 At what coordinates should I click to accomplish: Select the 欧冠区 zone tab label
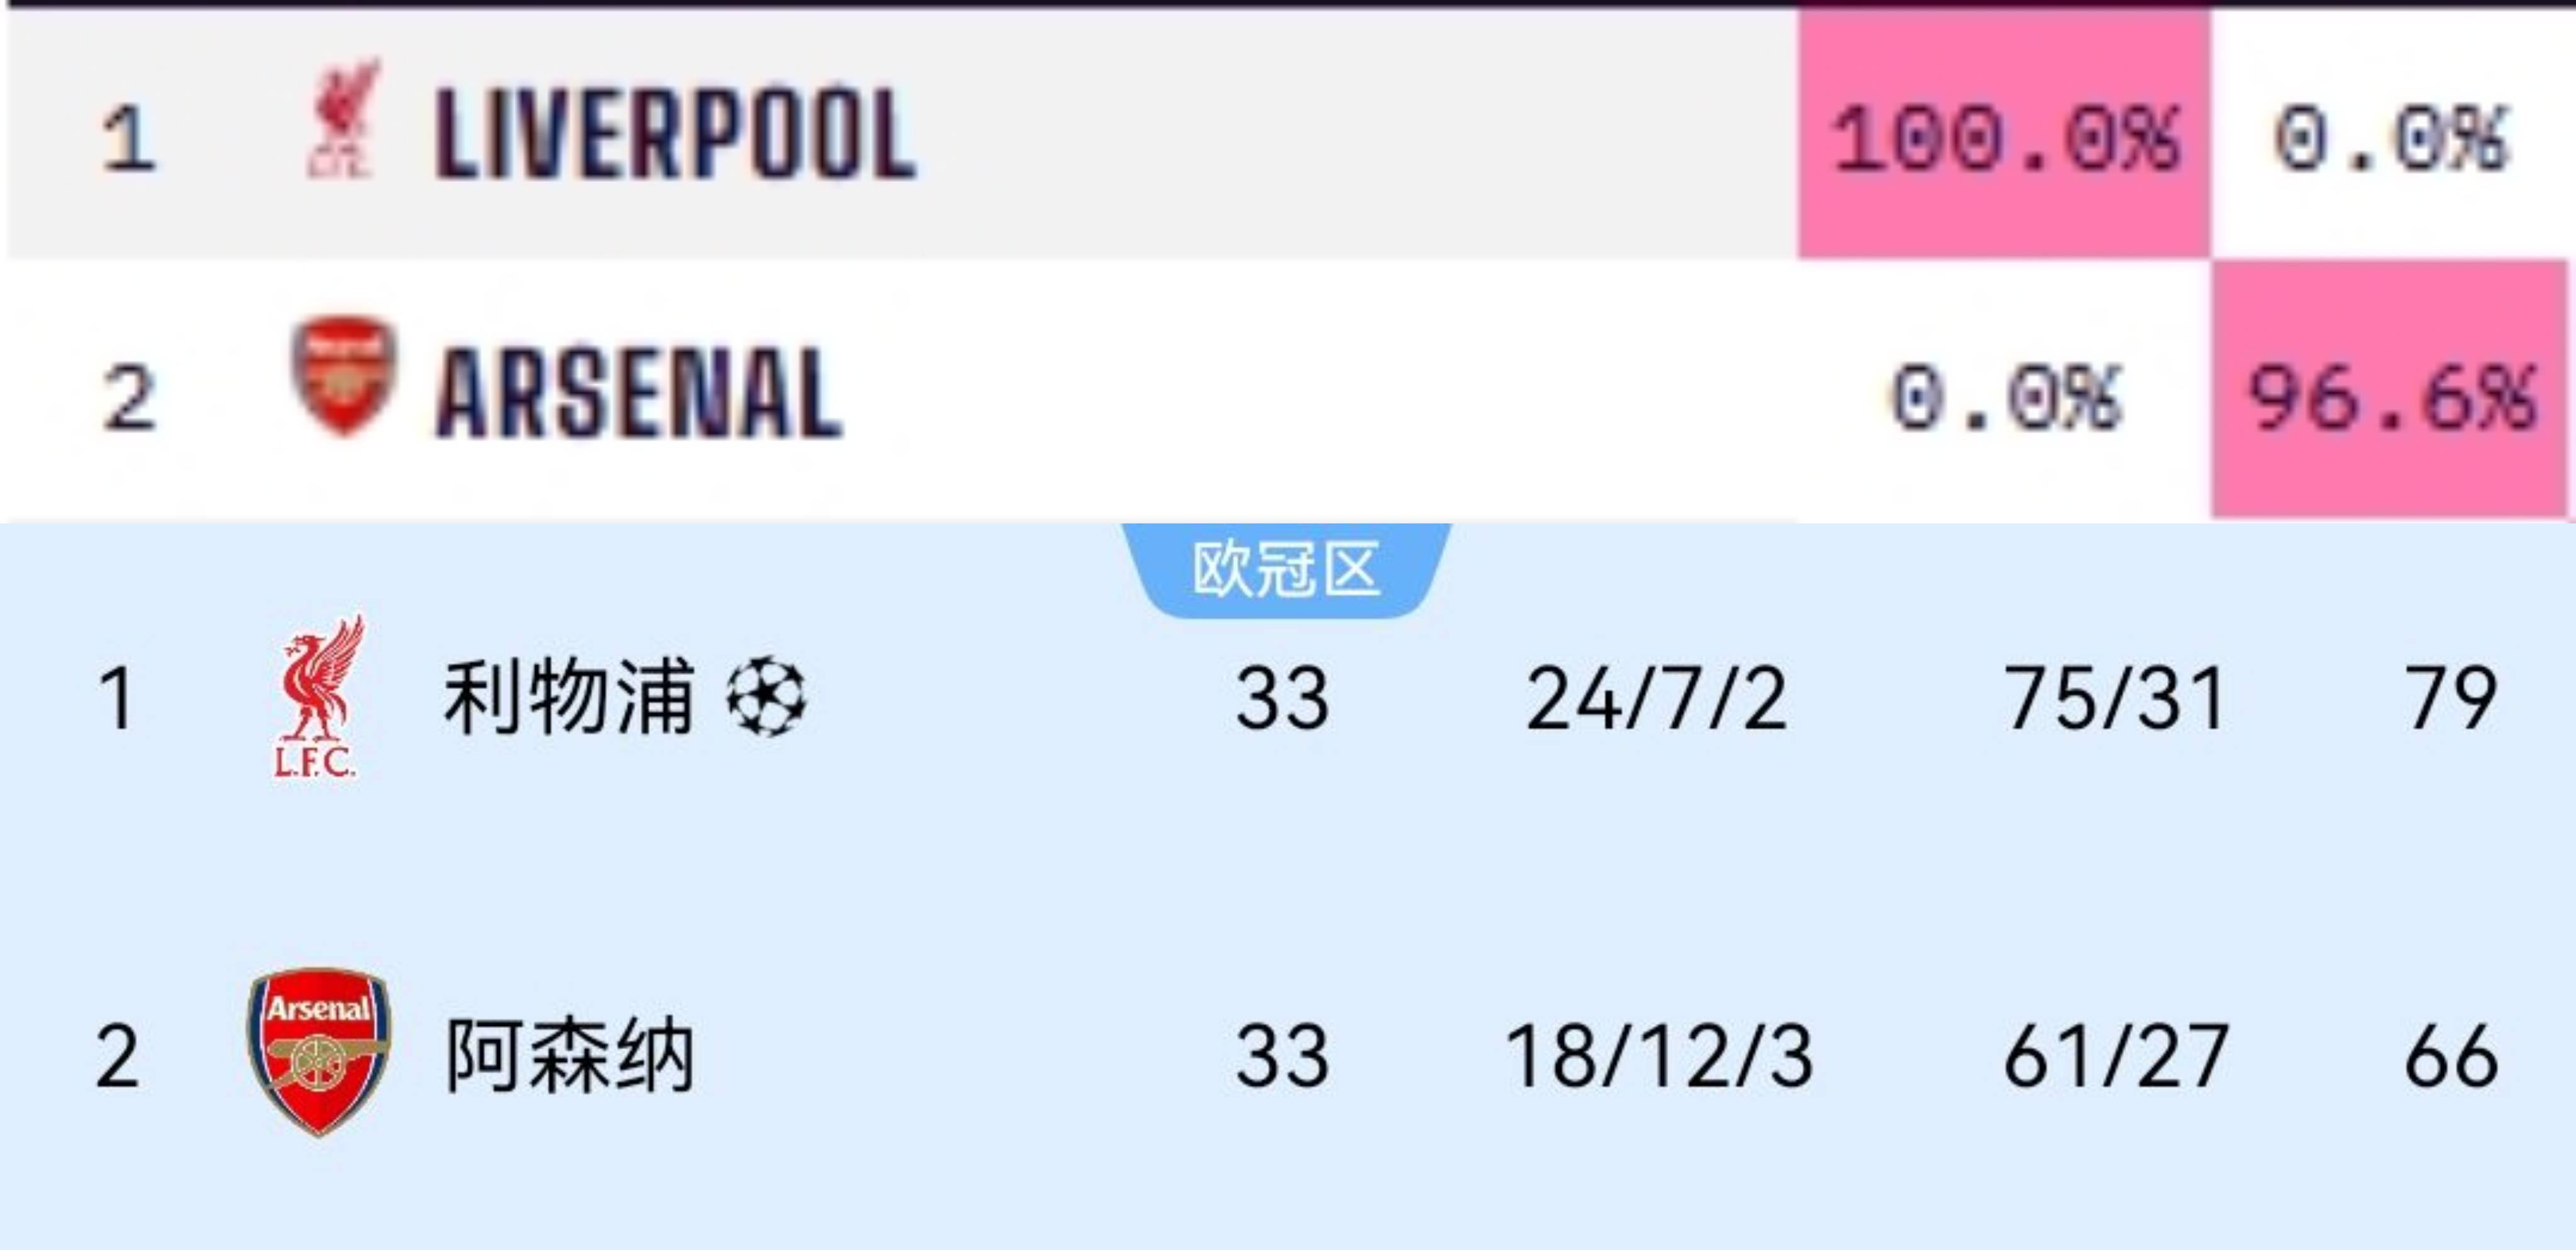point(1286,570)
